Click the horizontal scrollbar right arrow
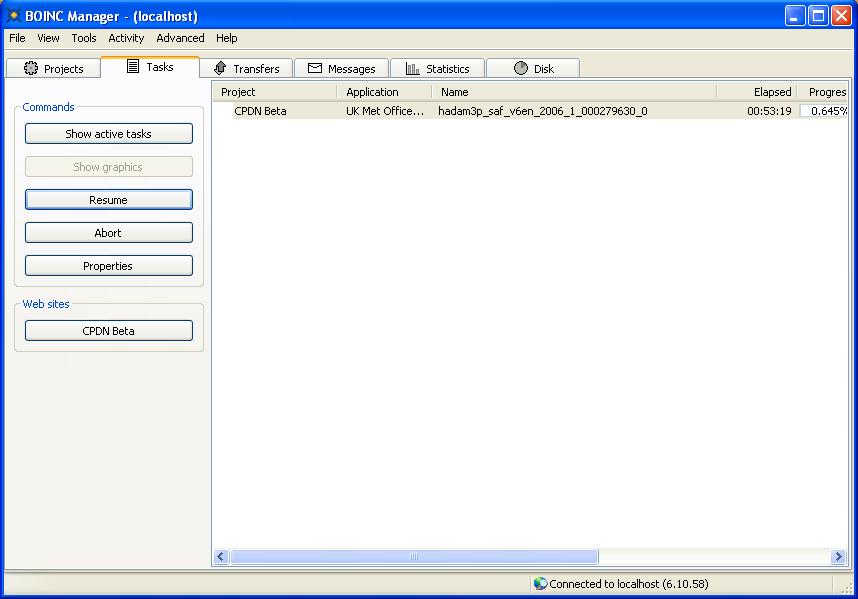The width and height of the screenshot is (858, 599). point(838,556)
